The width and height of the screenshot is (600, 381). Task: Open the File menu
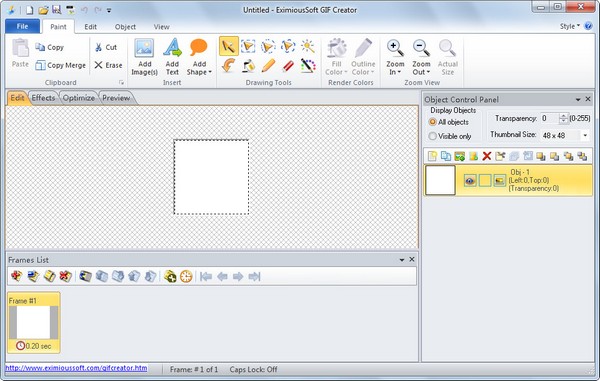22,26
